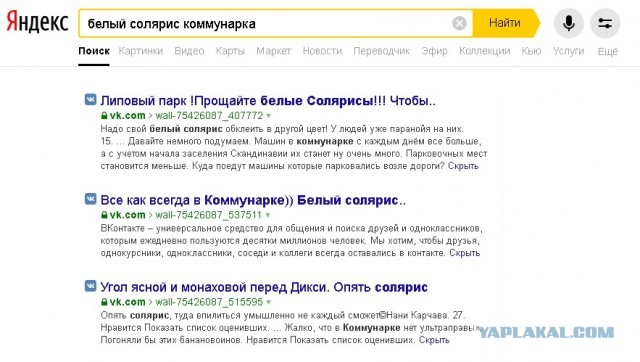Viewport: 640px width, 362px height.
Task: Open the Услуги tab
Action: point(569,51)
